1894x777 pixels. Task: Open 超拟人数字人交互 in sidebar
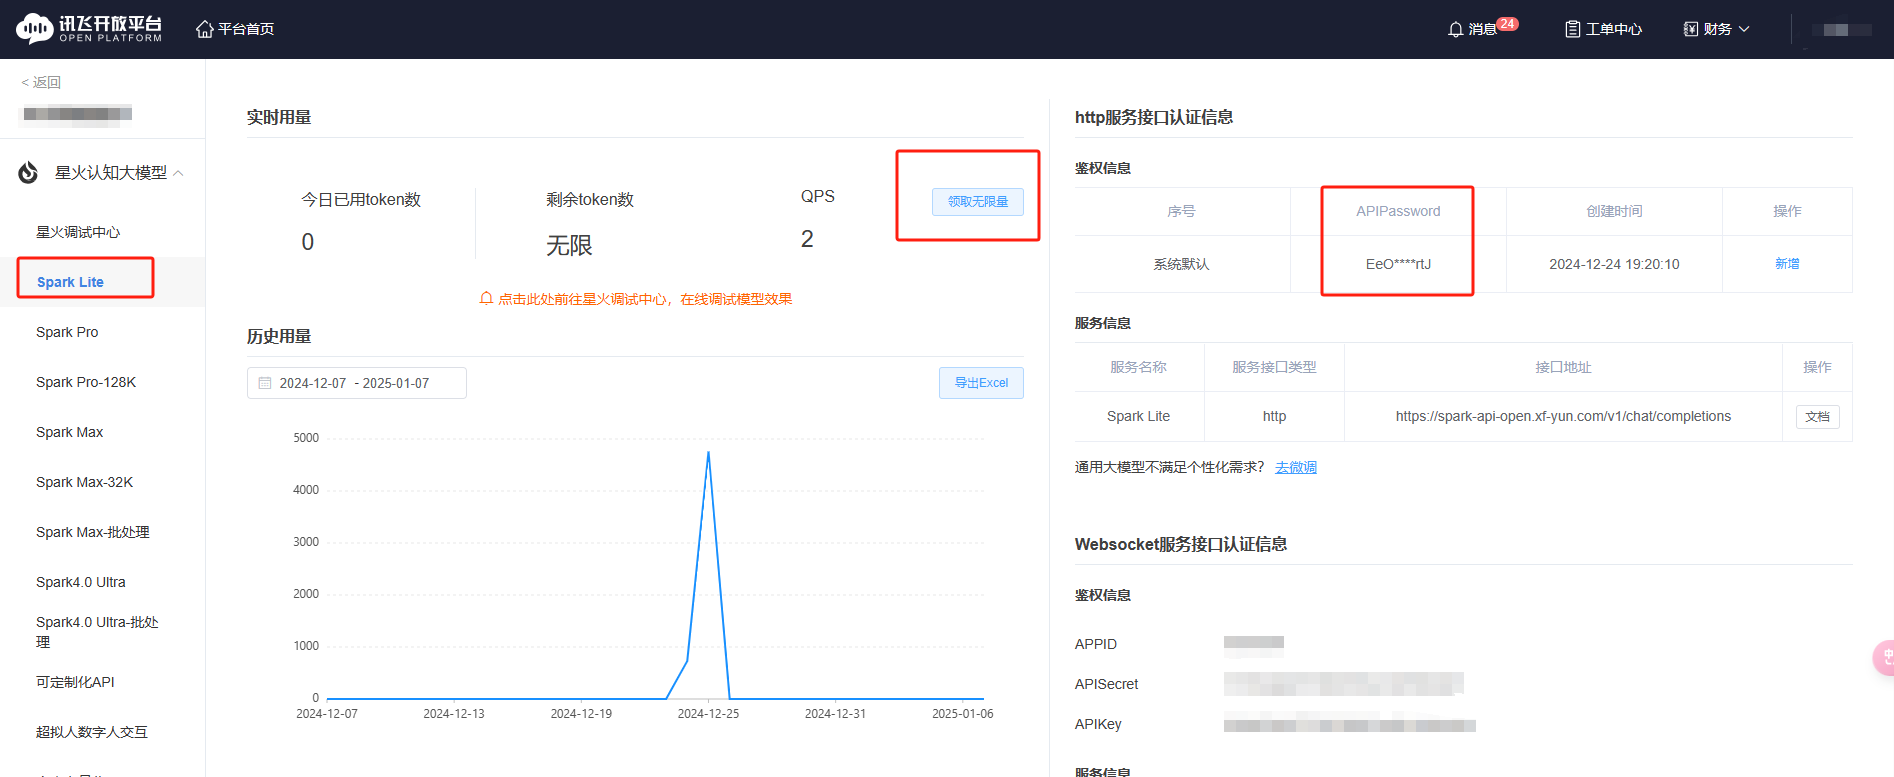click(92, 732)
